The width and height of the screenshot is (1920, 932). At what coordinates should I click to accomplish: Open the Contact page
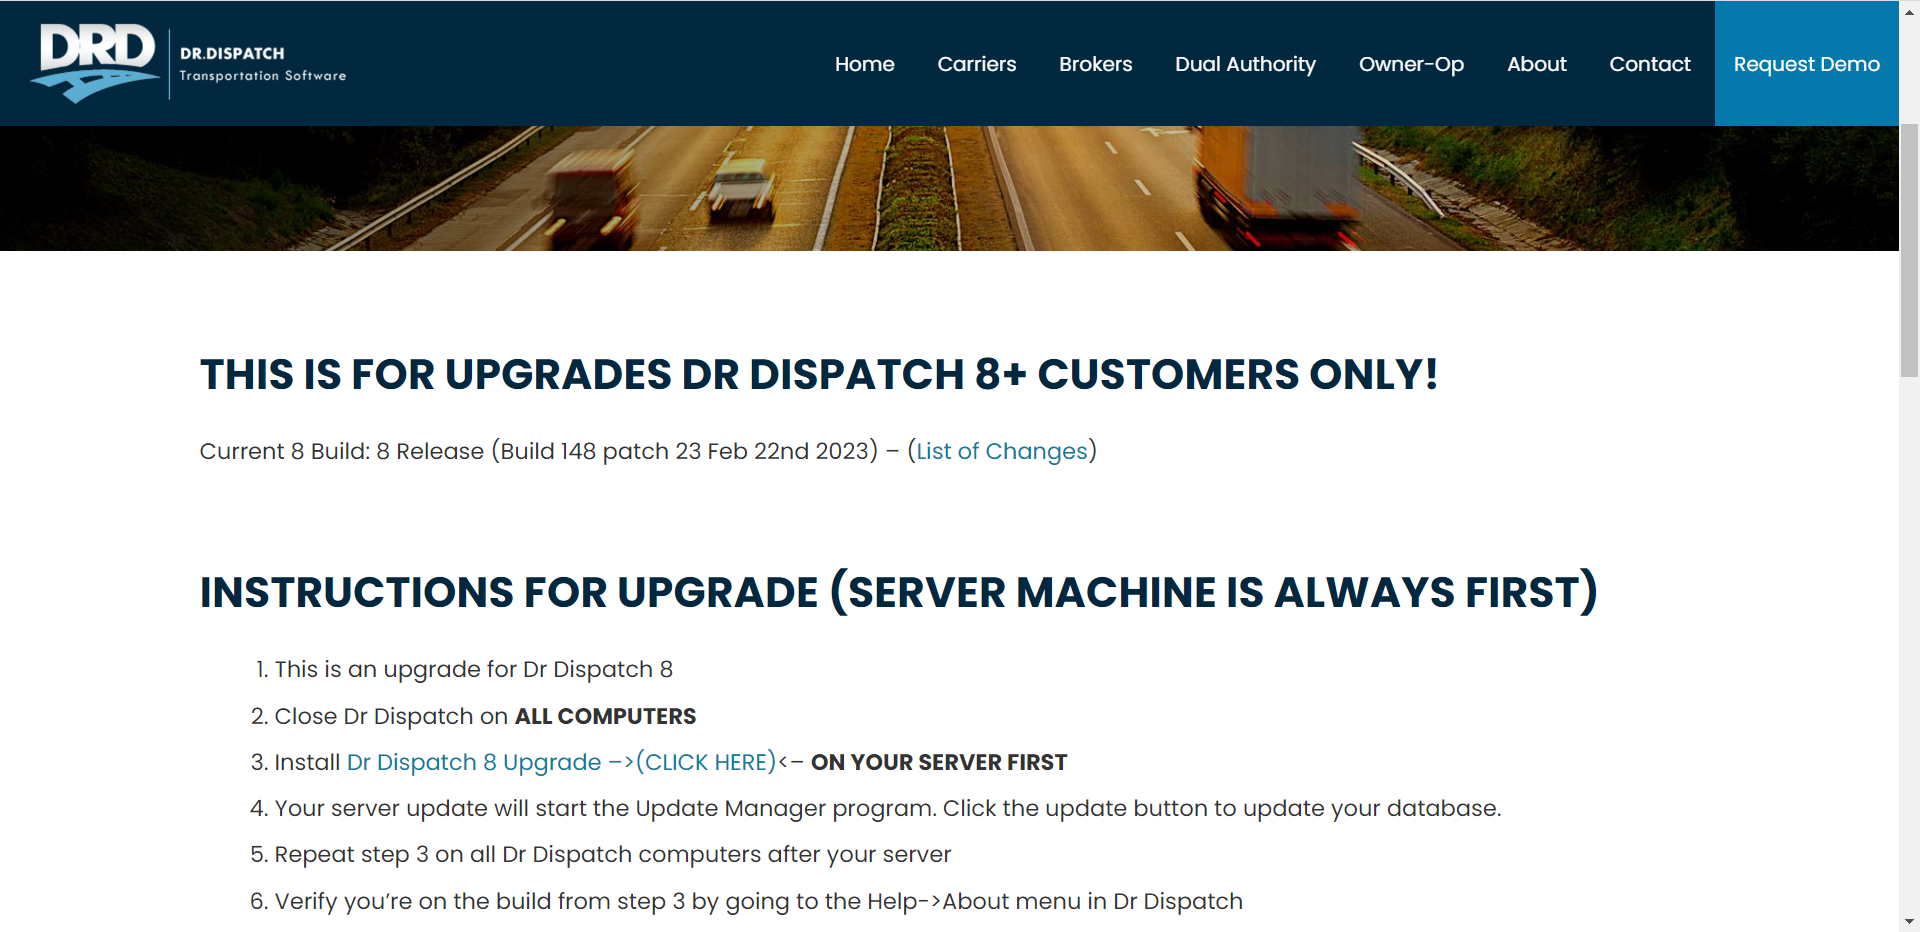click(x=1649, y=64)
